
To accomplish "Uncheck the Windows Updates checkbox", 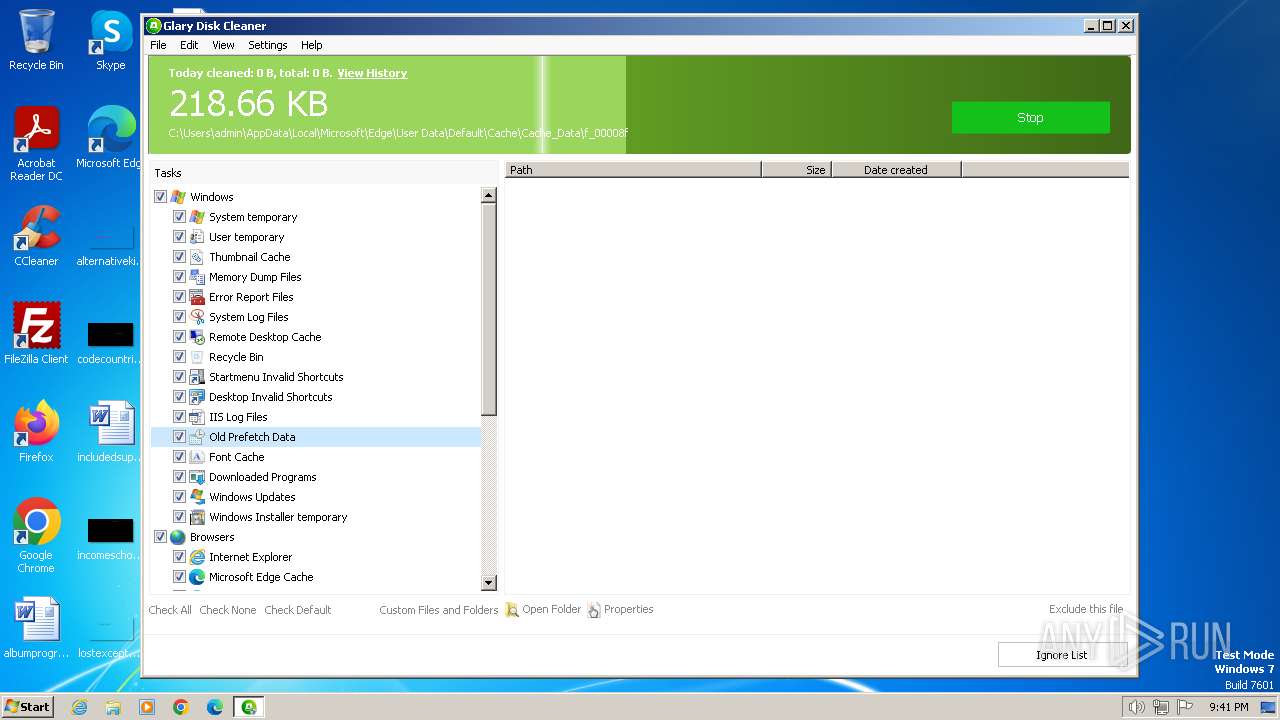I will [x=179, y=497].
